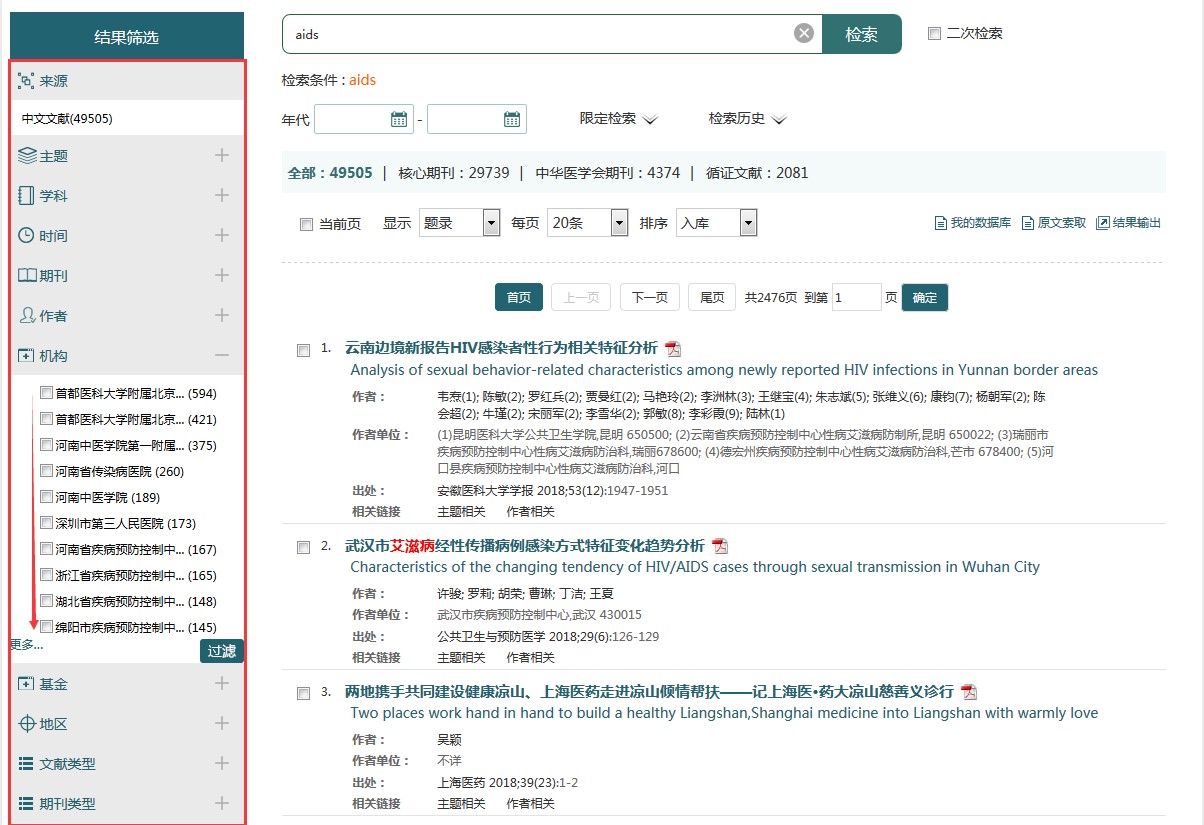
Task: Click the 检索 search button
Action: click(x=861, y=34)
